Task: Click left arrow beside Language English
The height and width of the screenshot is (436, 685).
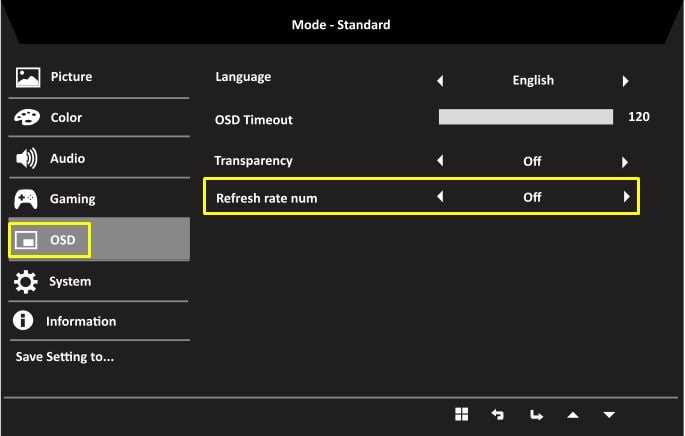Action: pos(440,81)
